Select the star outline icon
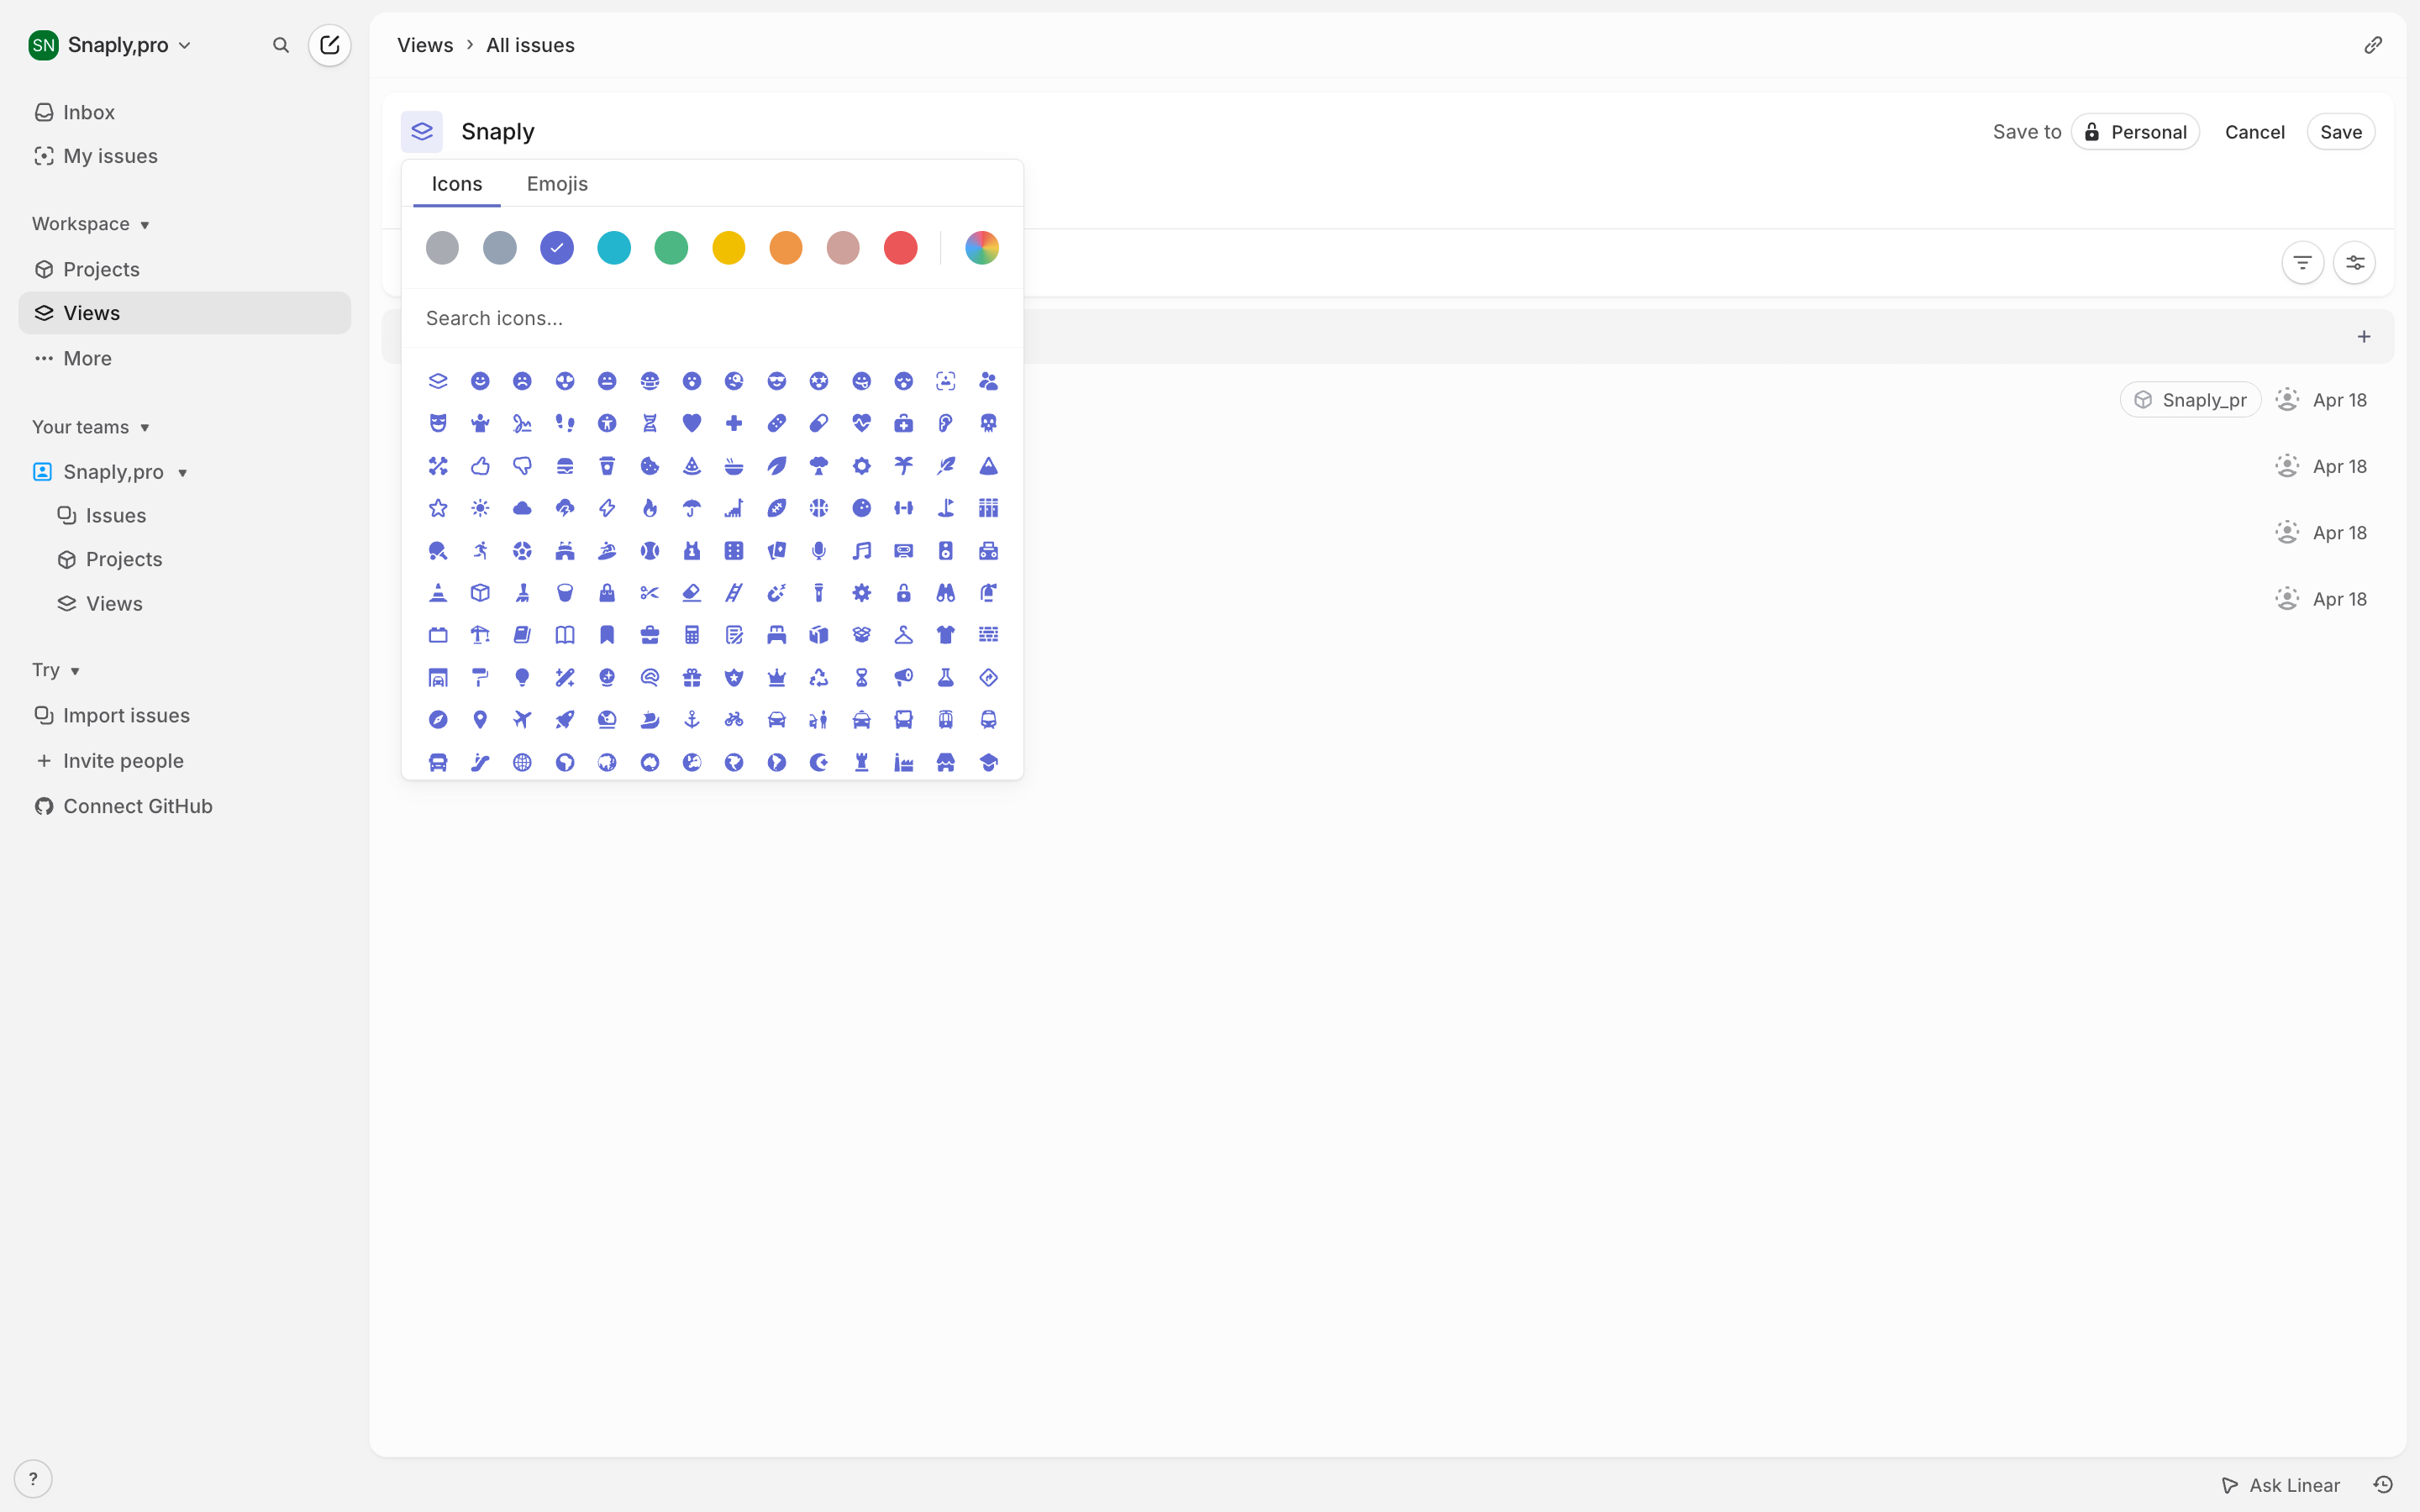Viewport: 2420px width, 1512px height. [x=438, y=508]
